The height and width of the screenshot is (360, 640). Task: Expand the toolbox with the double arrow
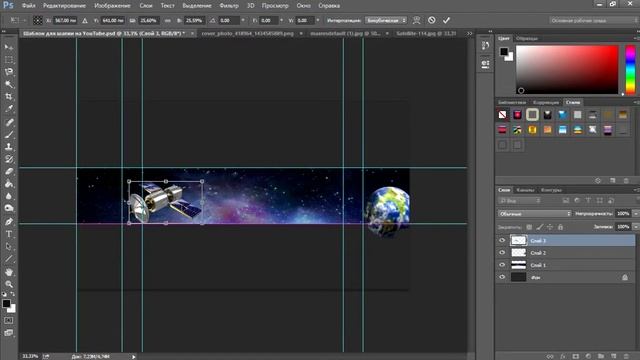[4, 31]
